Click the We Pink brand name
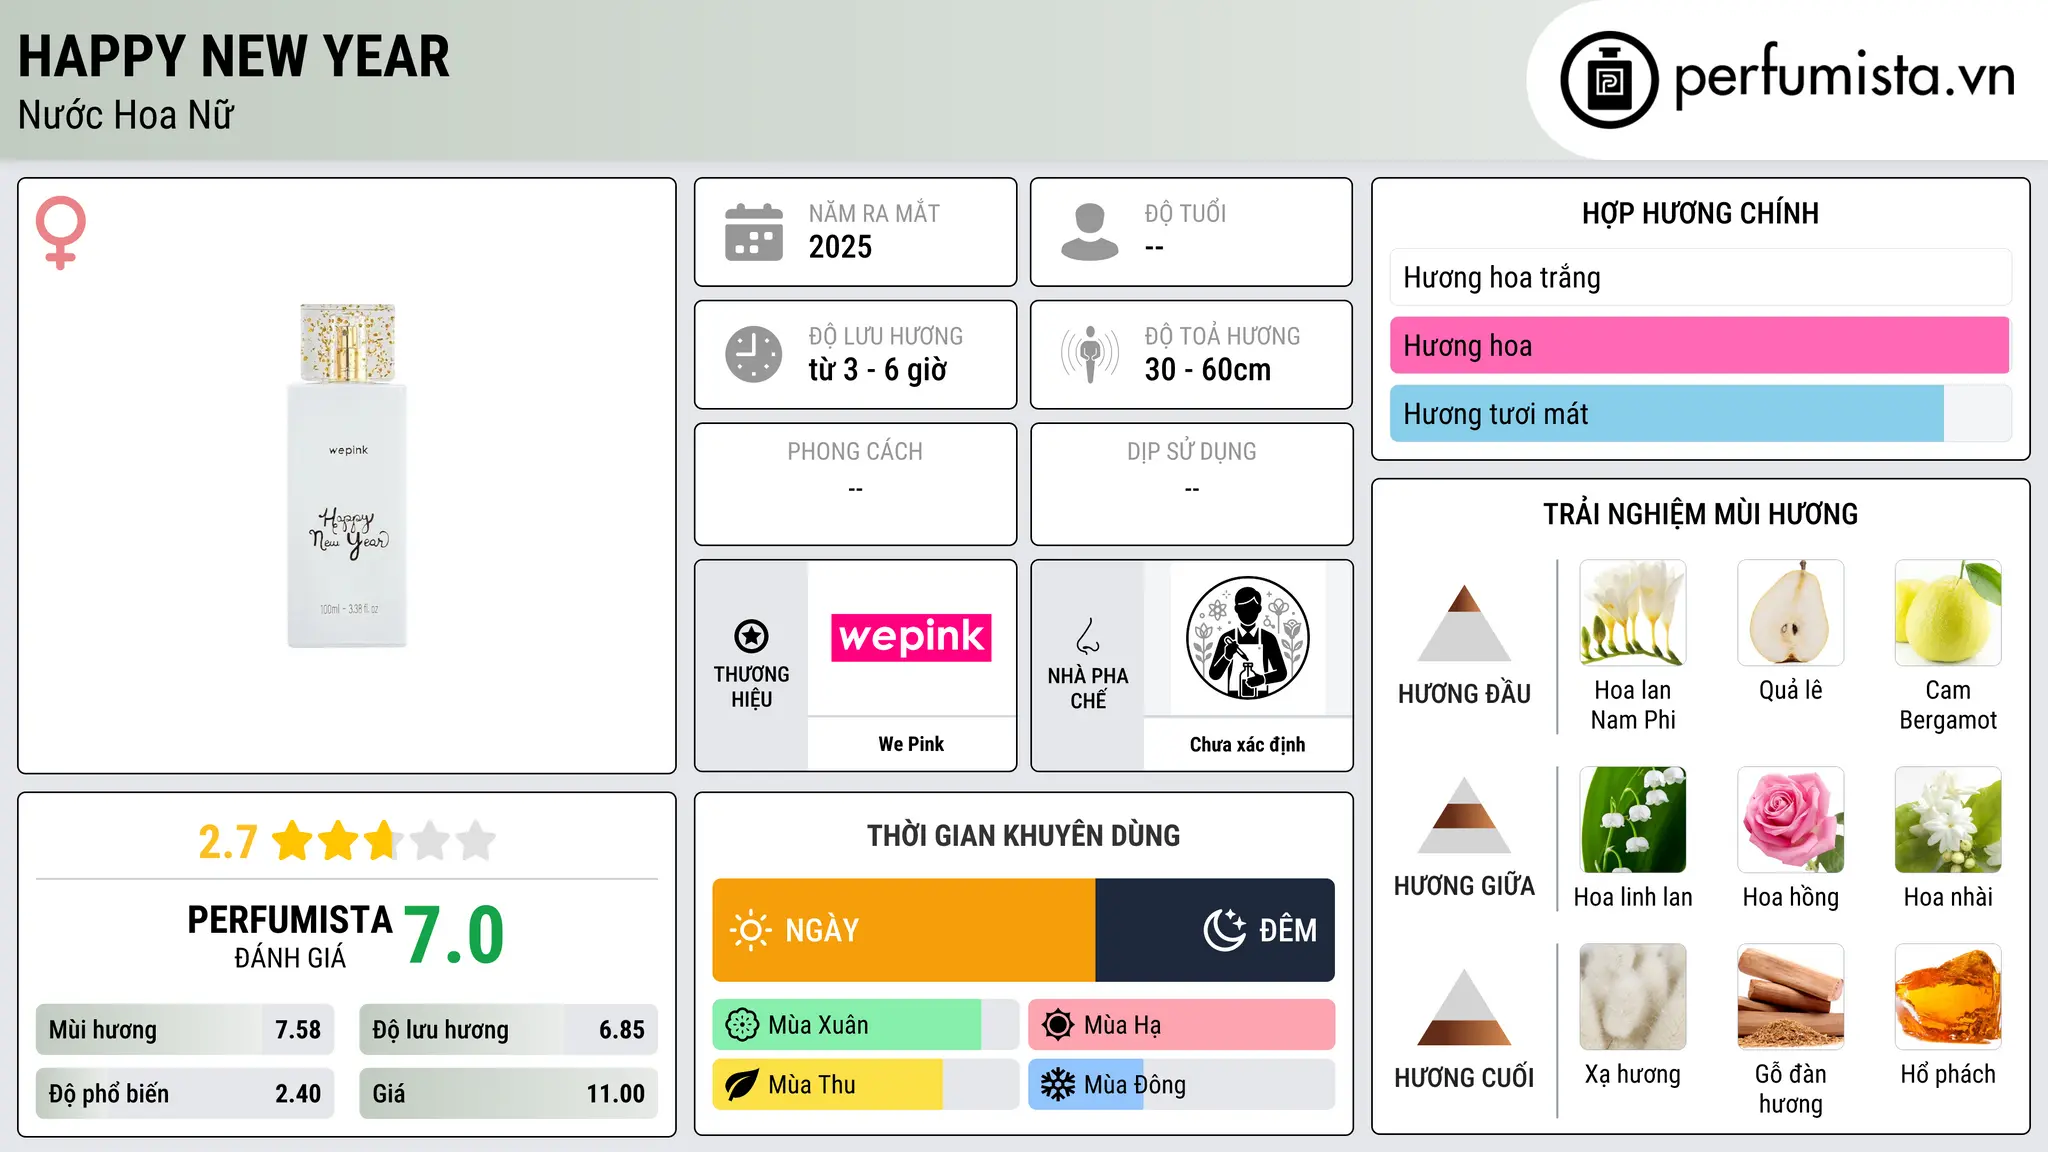Image resolution: width=2048 pixels, height=1152 pixels. tap(911, 744)
